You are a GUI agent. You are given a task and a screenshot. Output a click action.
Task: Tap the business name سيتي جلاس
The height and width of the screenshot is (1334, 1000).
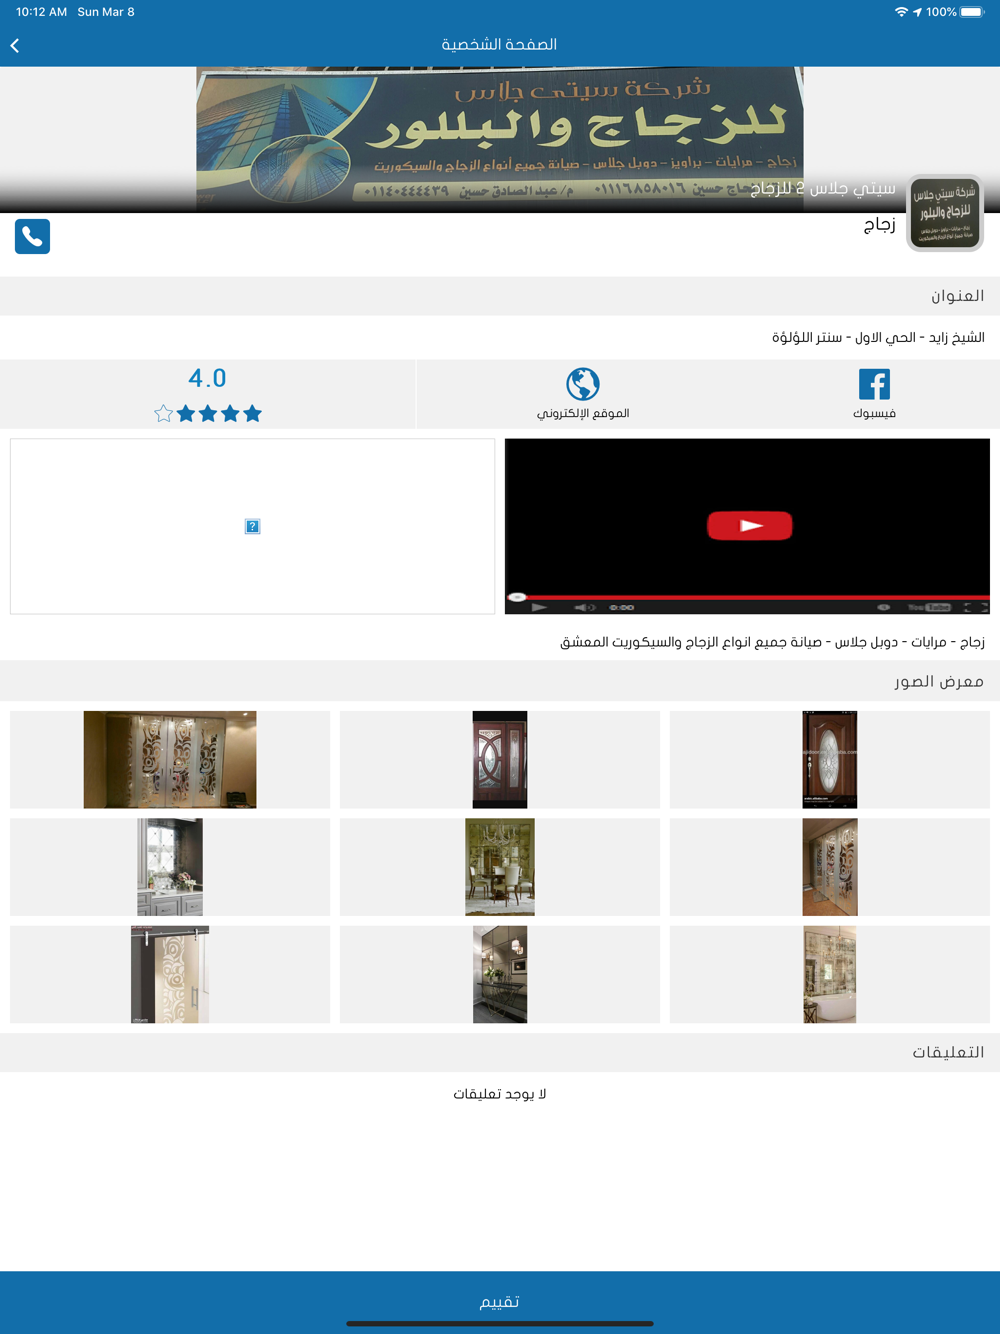pos(823,188)
